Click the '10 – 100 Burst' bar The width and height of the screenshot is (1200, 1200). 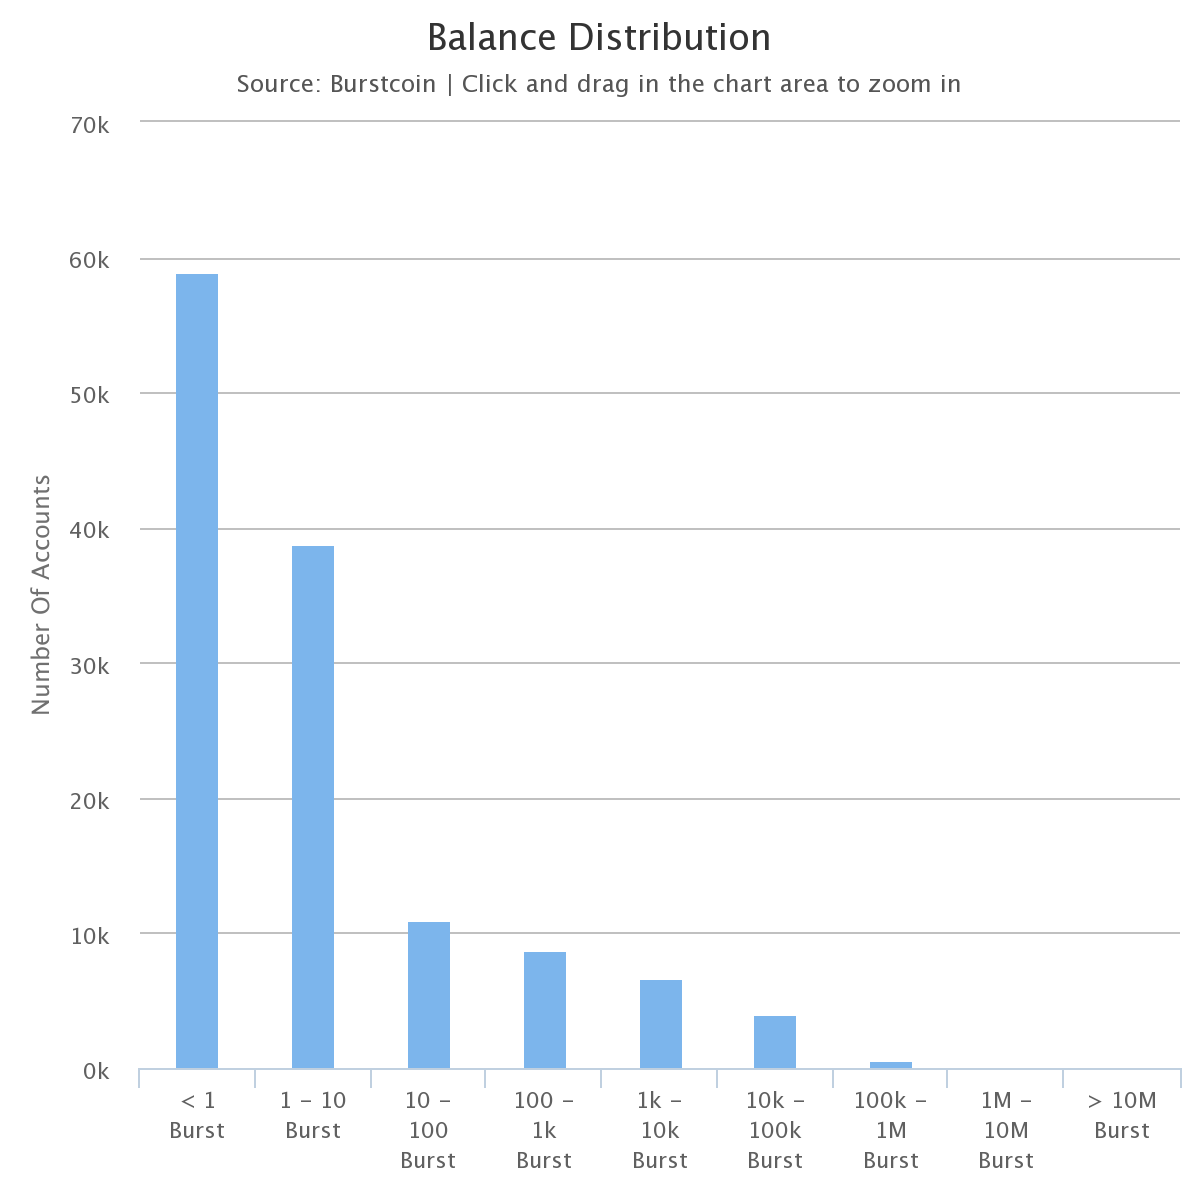tap(429, 994)
